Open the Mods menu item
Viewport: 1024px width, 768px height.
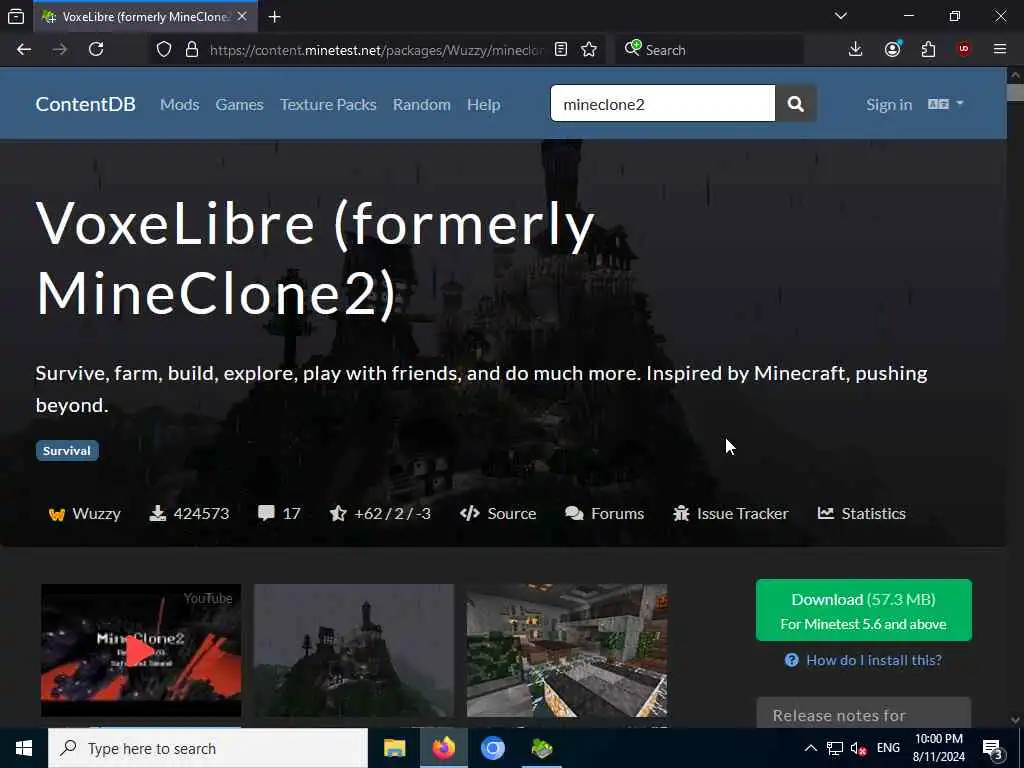(x=180, y=104)
